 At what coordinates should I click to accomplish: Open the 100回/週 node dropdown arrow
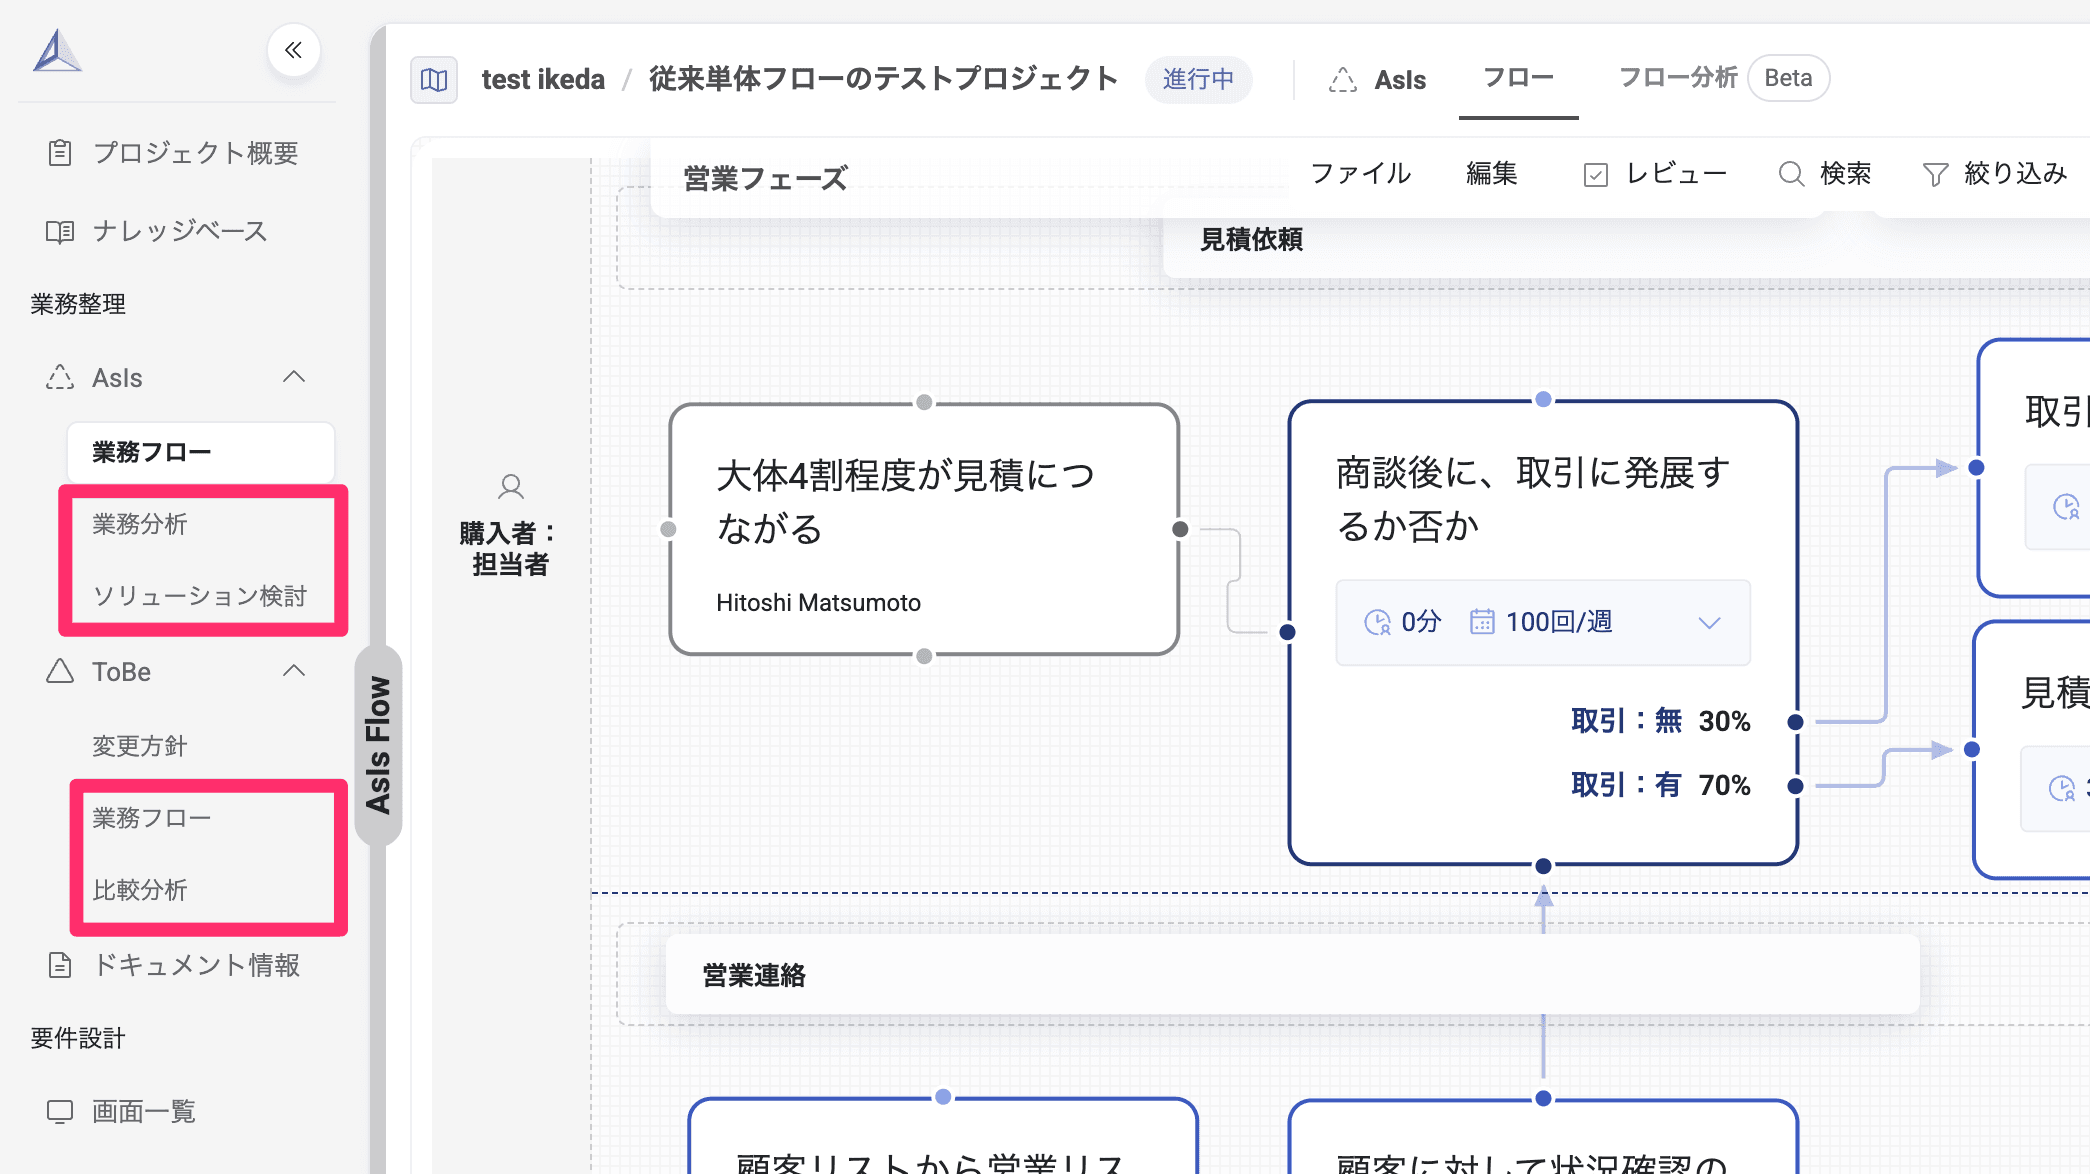1708,621
